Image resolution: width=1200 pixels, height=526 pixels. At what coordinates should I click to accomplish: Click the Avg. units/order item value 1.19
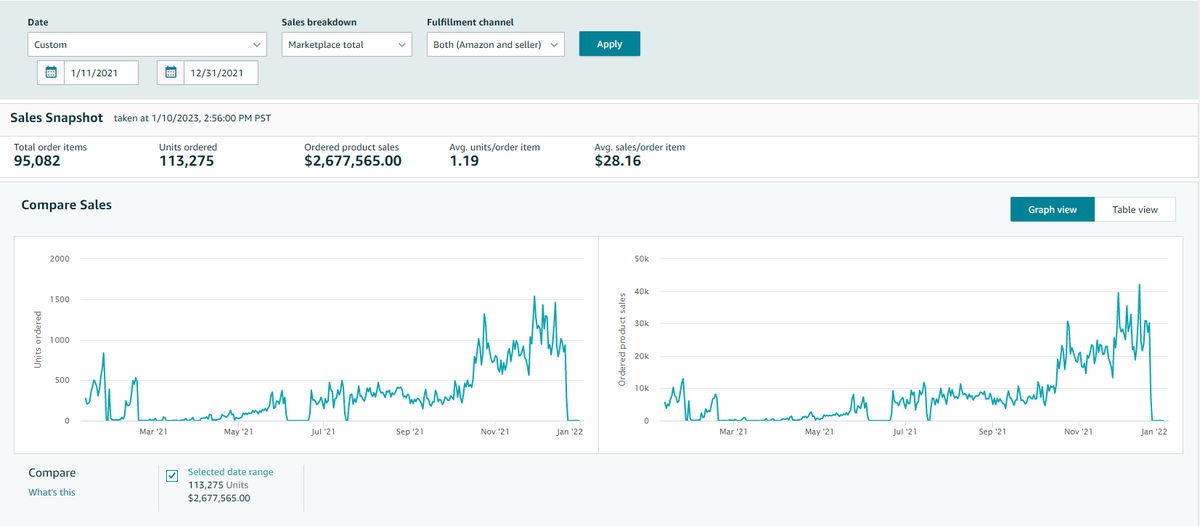point(464,161)
